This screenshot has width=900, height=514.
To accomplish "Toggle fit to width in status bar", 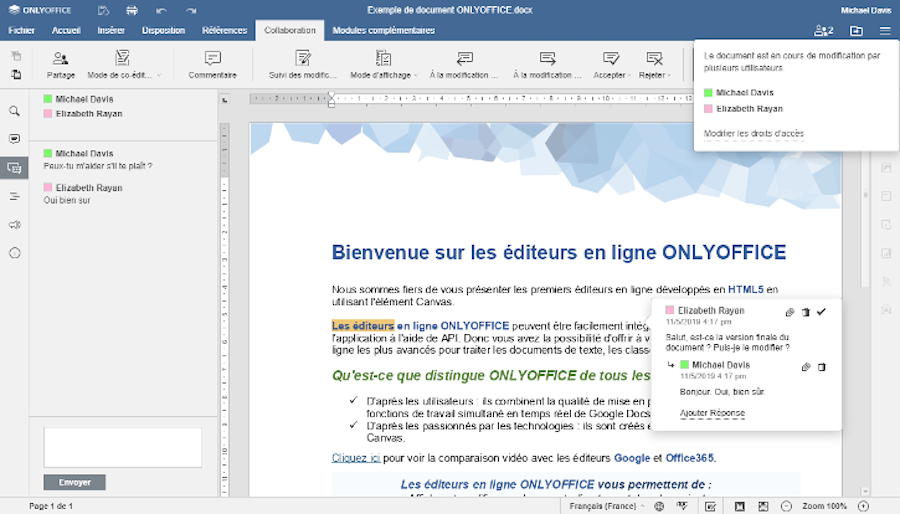I will pos(763,506).
